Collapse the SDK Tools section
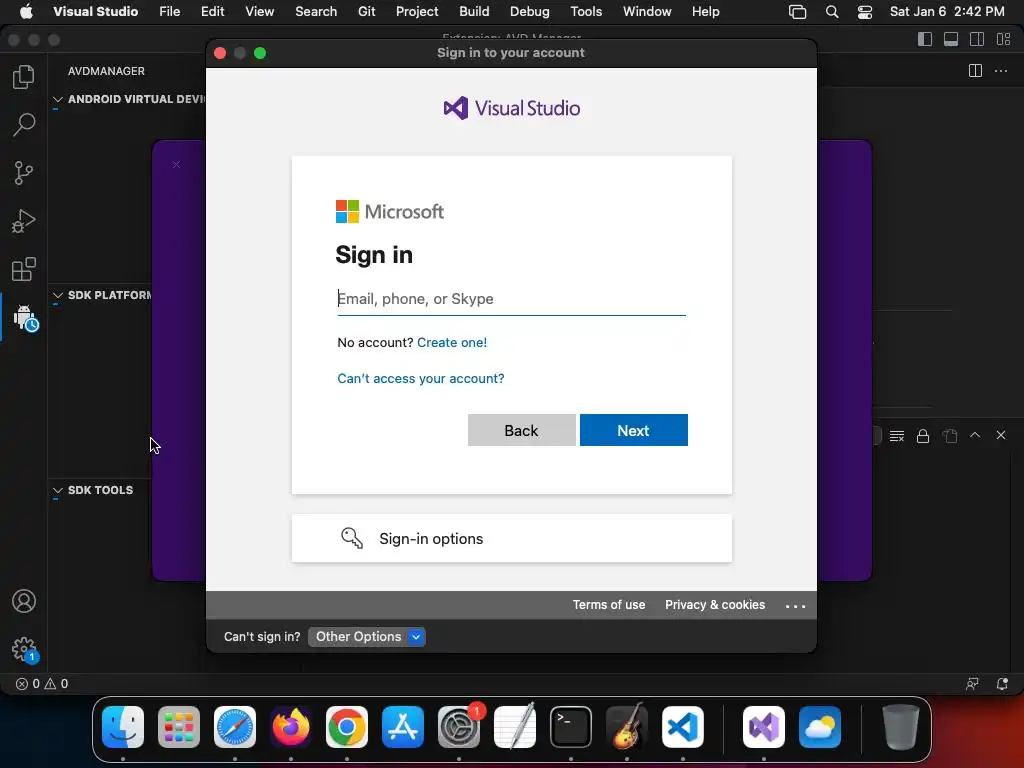Screen dimensions: 1024x768 coord(57,490)
